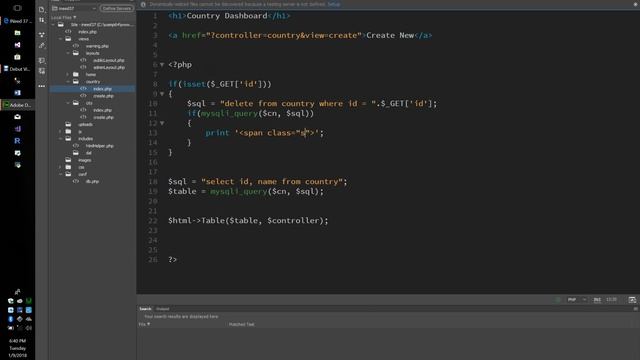Open the Local Files view dropdown
The image size is (640, 360).
coord(64,18)
